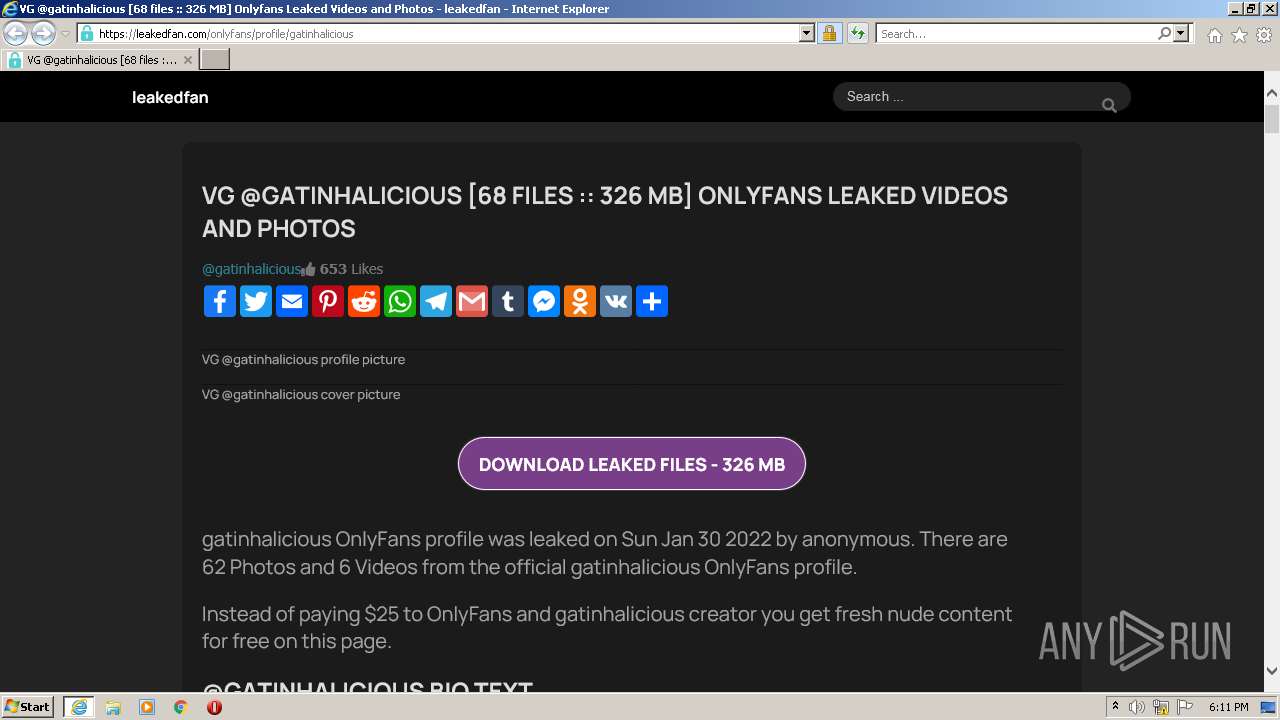Click the site search magnifier icon
This screenshot has width=1280, height=720.
(1109, 105)
